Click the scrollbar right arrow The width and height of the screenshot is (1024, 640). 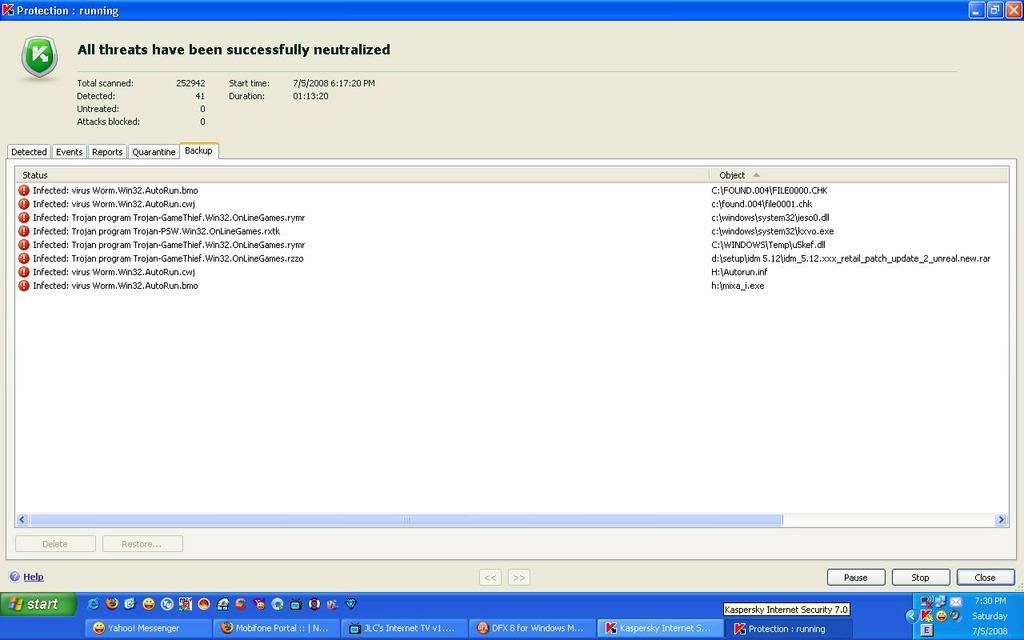pos(1000,520)
